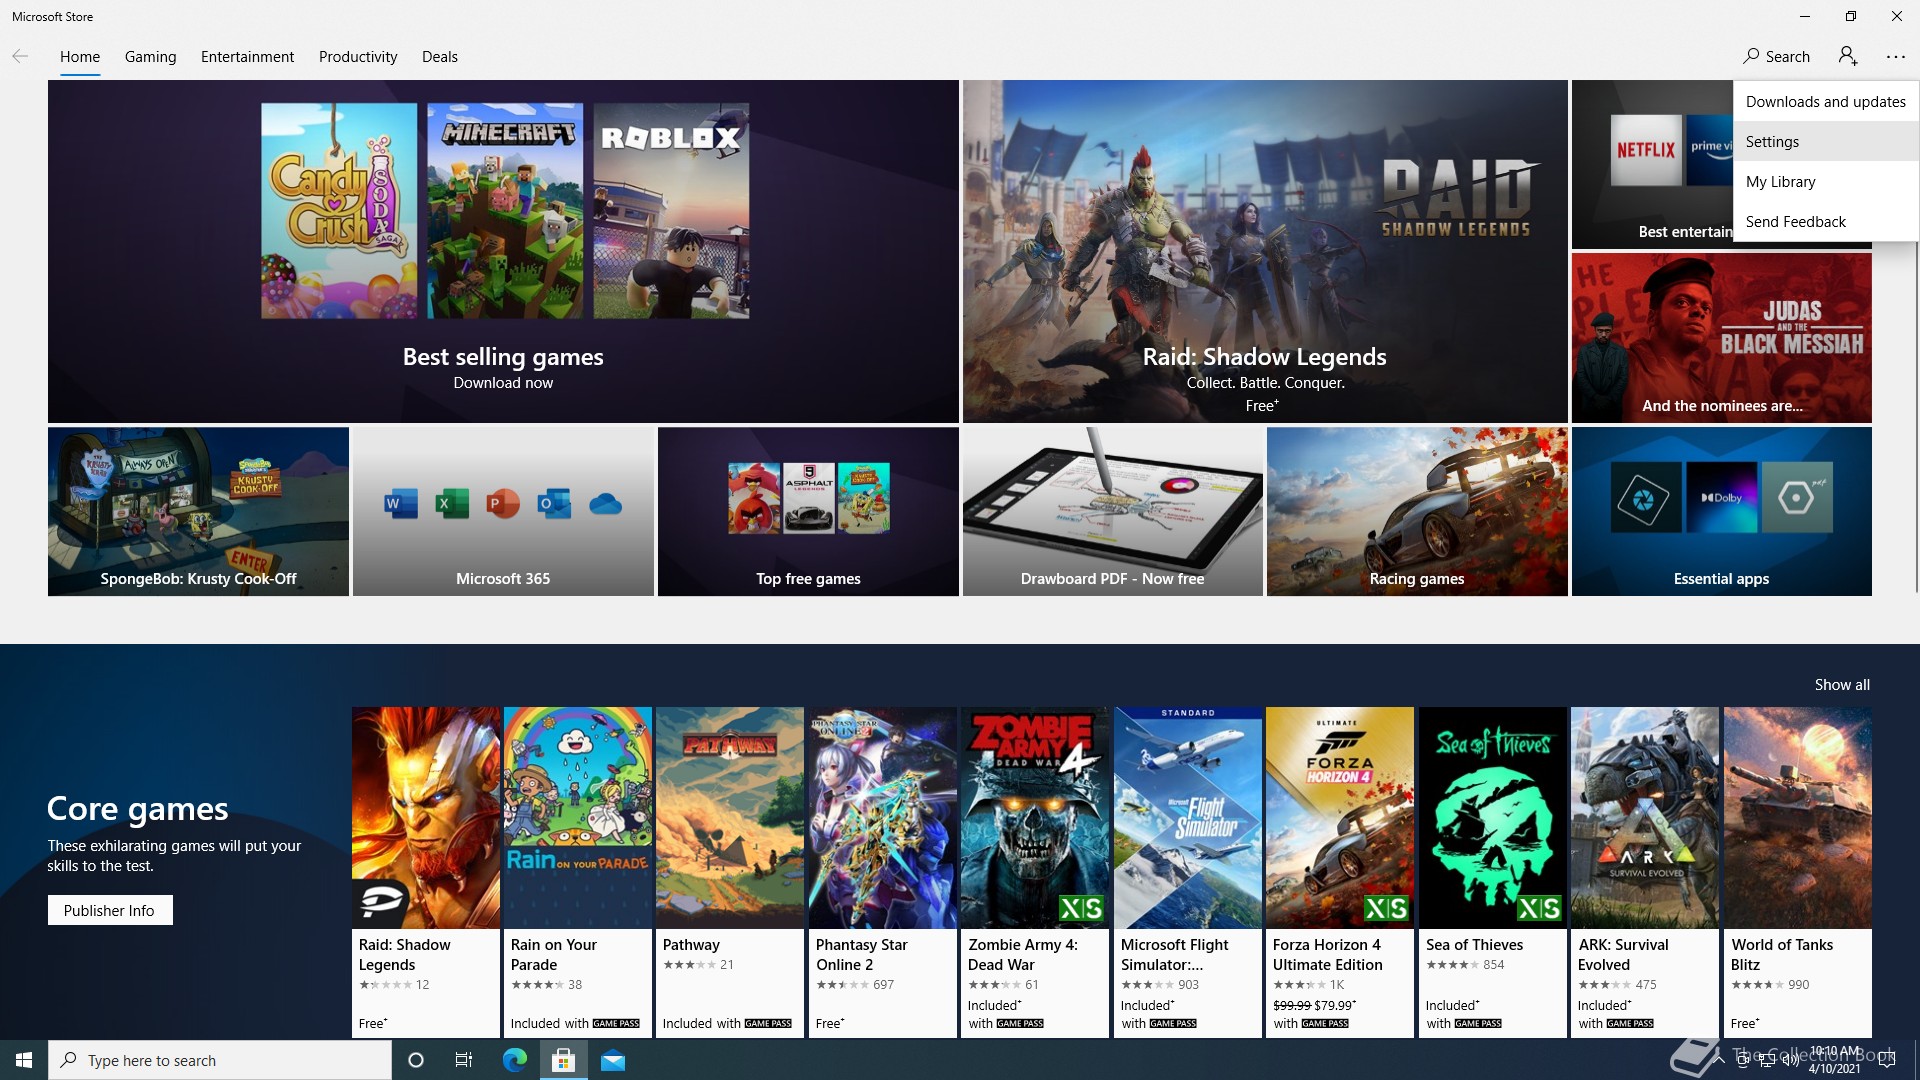Switch to the Gaming tab

tap(151, 57)
